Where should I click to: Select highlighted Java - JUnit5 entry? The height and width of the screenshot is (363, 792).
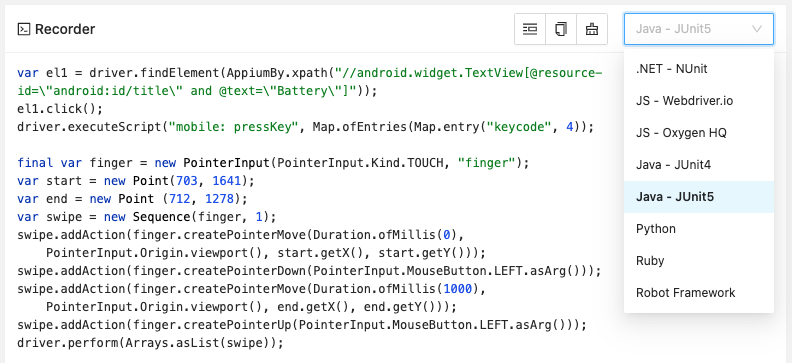point(699,197)
